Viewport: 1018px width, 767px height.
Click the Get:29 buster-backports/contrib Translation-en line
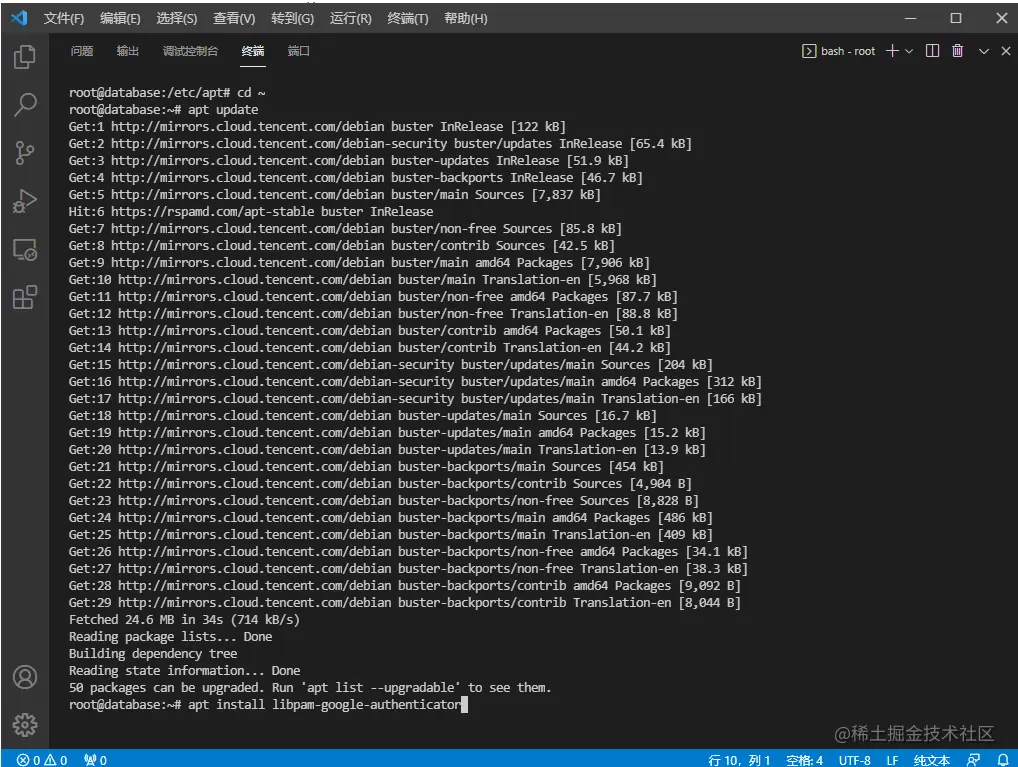point(404,602)
